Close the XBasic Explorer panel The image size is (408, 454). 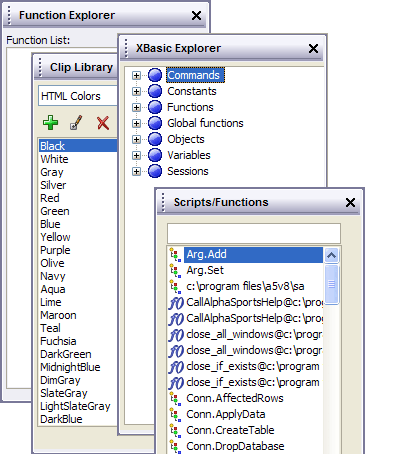313,49
